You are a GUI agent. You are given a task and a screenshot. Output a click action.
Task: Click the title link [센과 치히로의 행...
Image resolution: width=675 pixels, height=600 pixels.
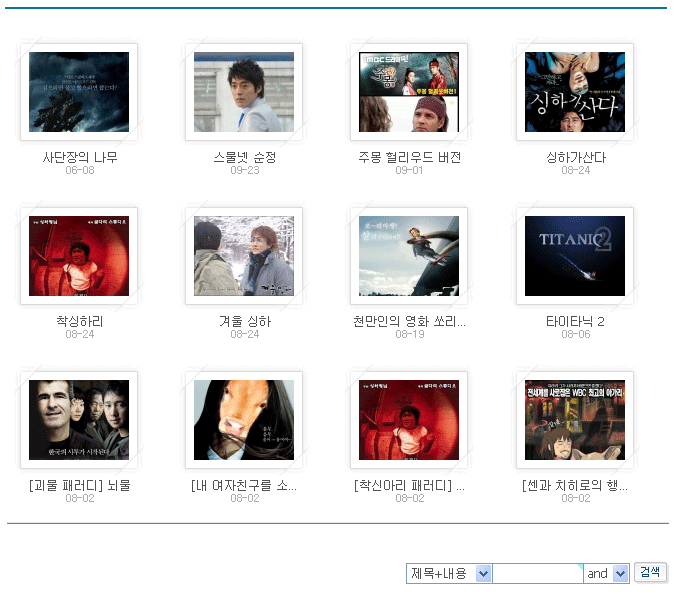575,485
